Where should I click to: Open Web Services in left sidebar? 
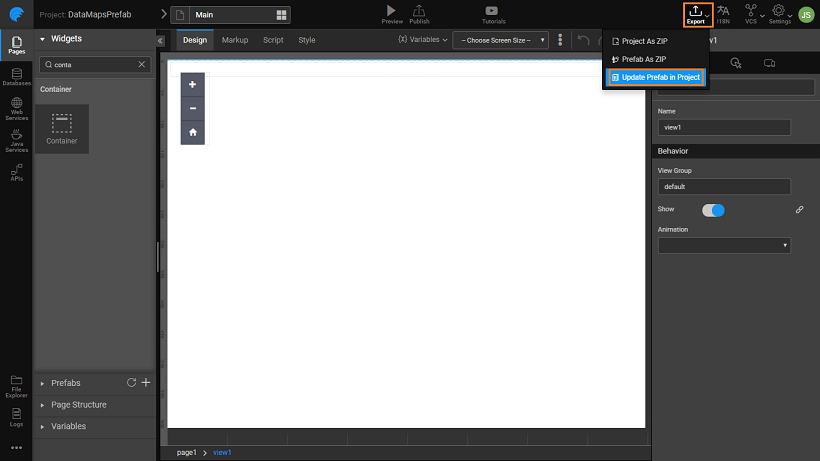[x=15, y=108]
